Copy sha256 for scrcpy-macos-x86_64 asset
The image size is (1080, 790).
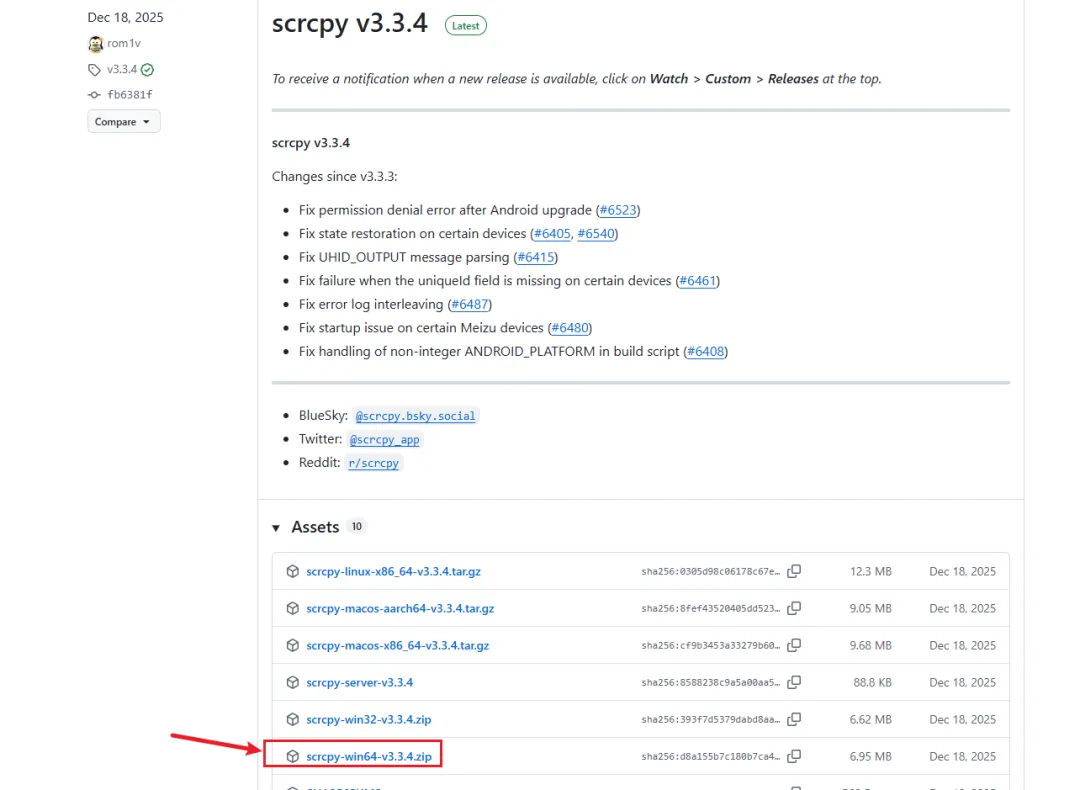point(794,645)
